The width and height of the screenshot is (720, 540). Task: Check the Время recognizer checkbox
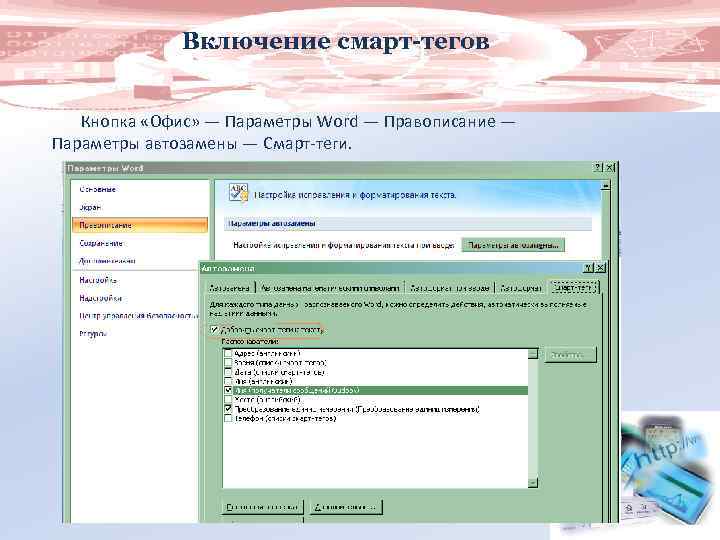click(228, 362)
